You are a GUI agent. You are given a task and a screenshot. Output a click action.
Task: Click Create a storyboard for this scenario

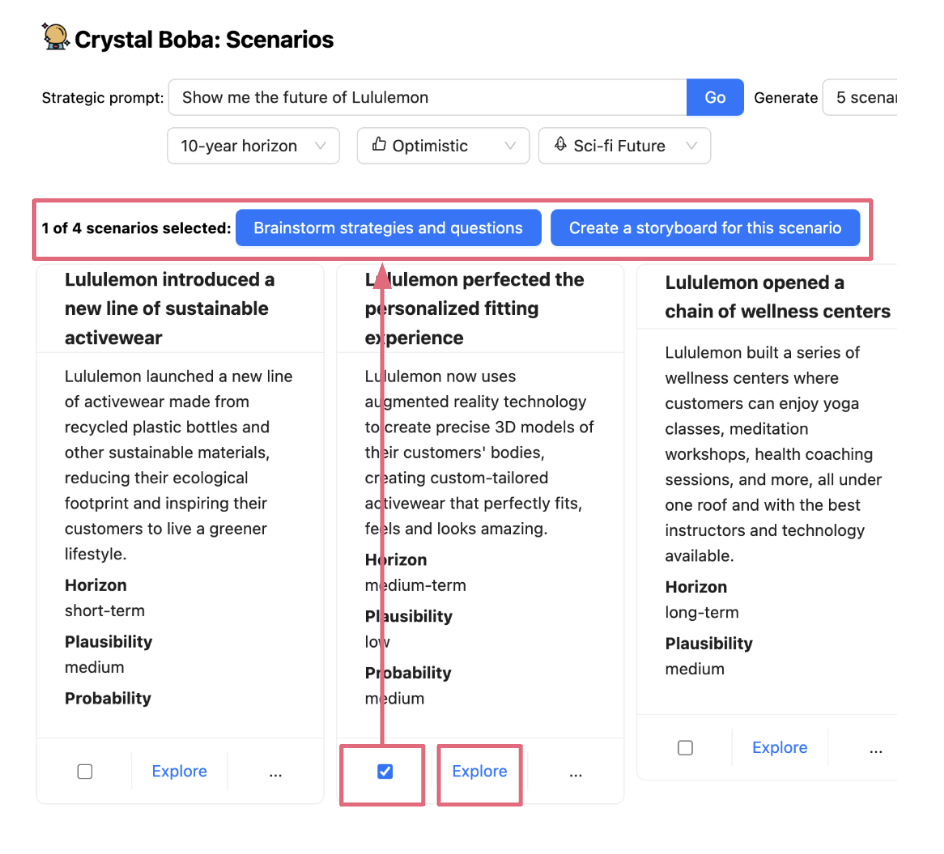pos(705,228)
